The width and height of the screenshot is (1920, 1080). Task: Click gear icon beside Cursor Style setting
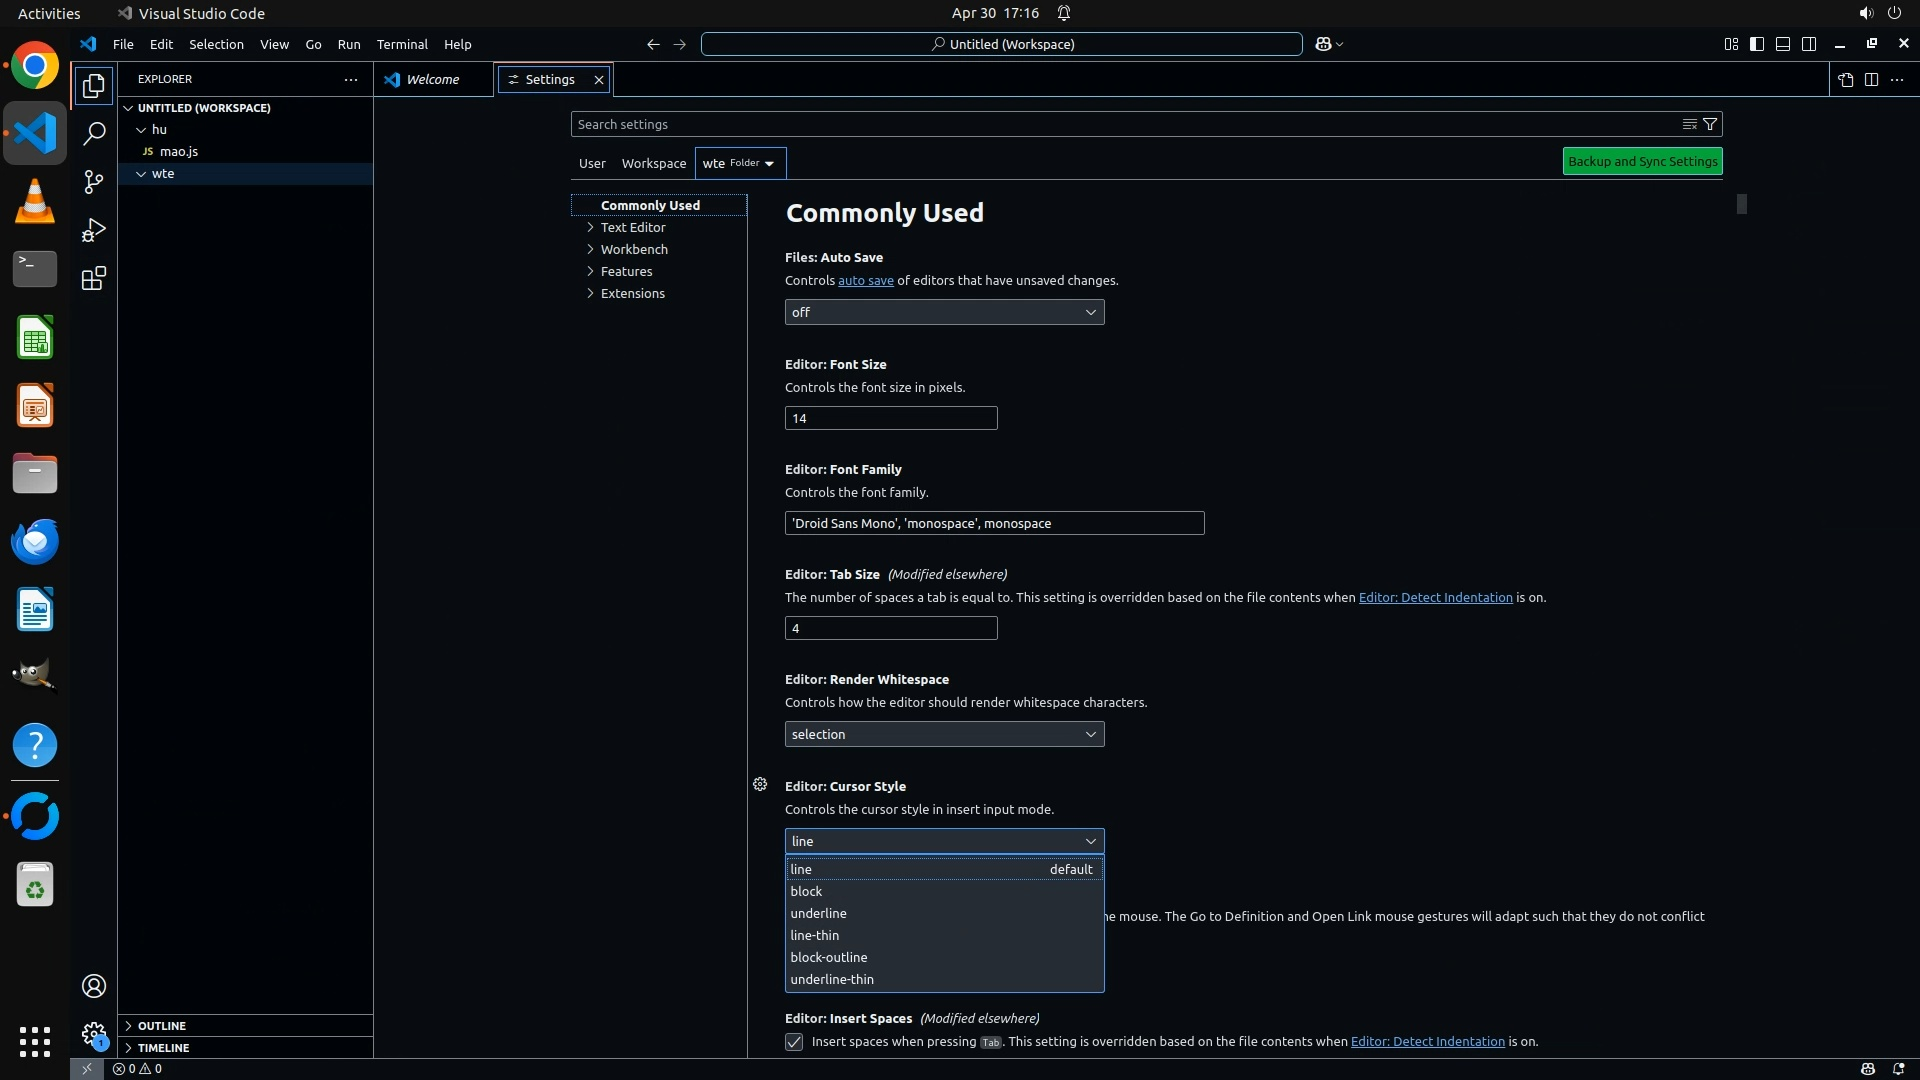click(x=760, y=785)
